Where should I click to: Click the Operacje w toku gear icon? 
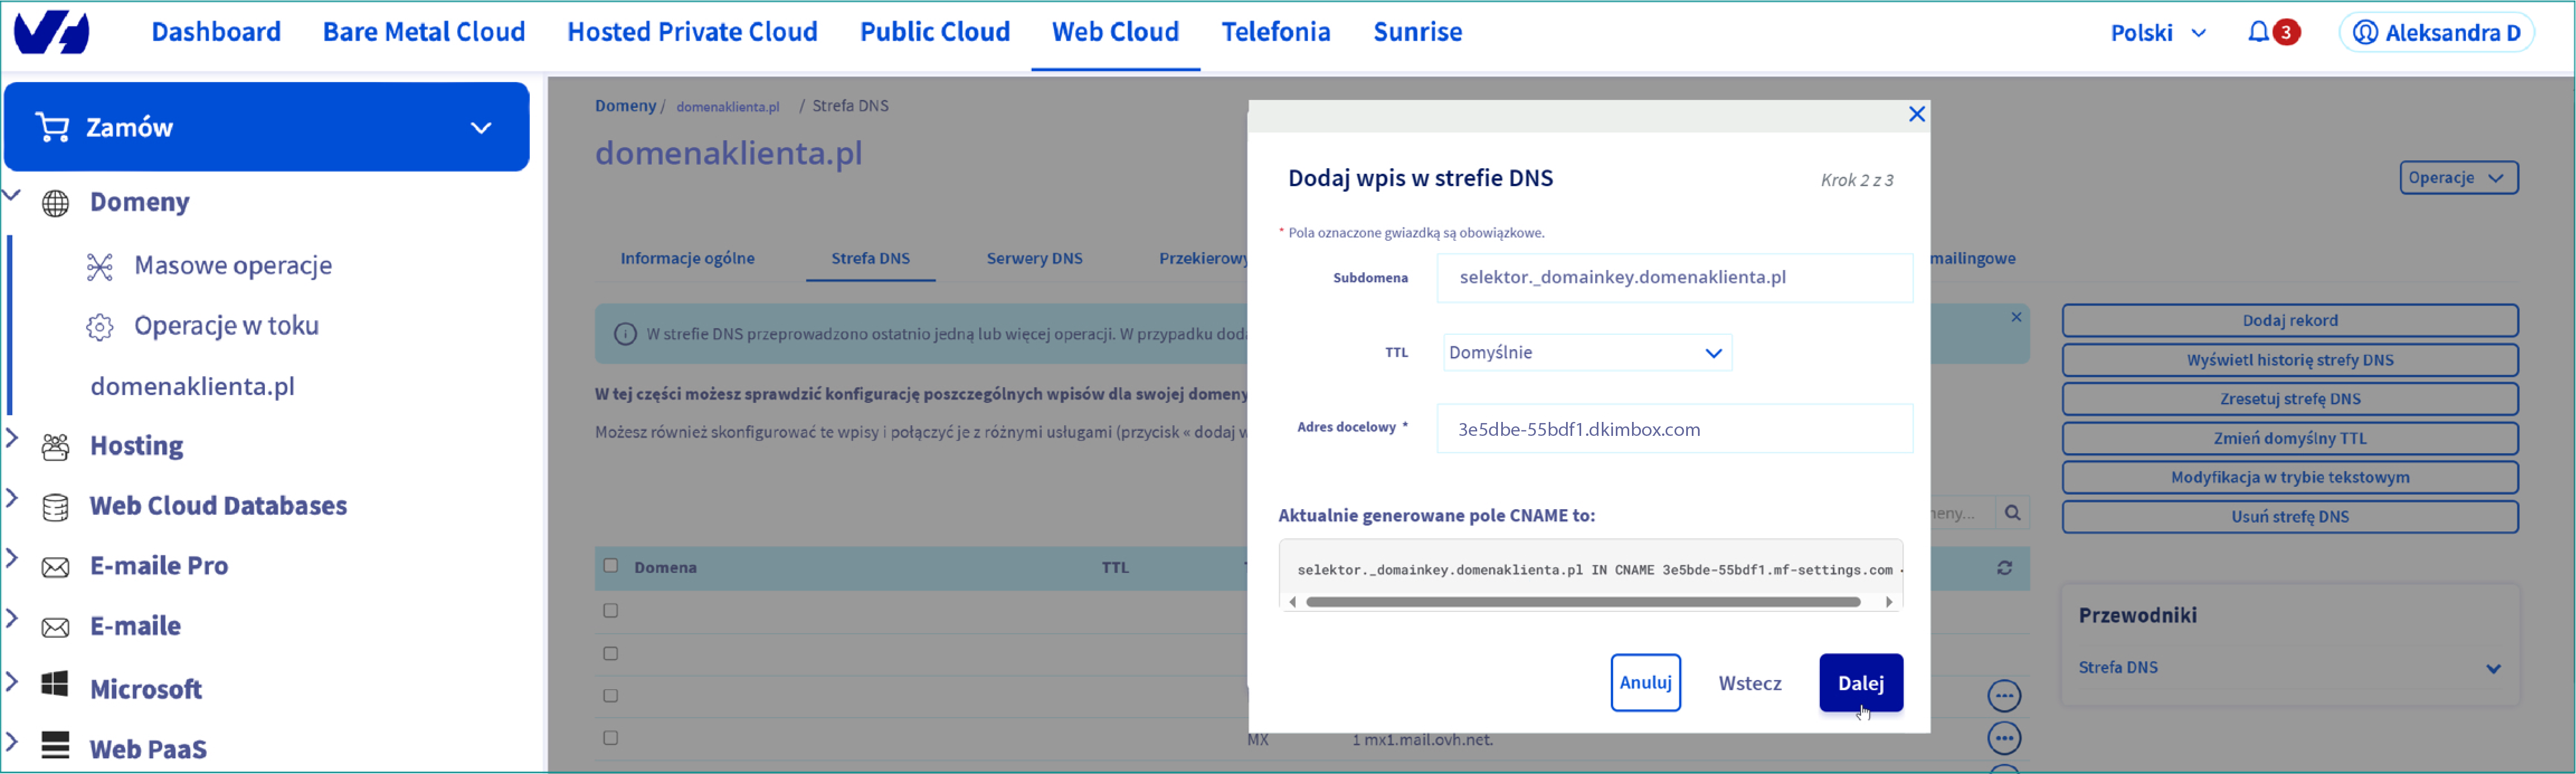99,327
